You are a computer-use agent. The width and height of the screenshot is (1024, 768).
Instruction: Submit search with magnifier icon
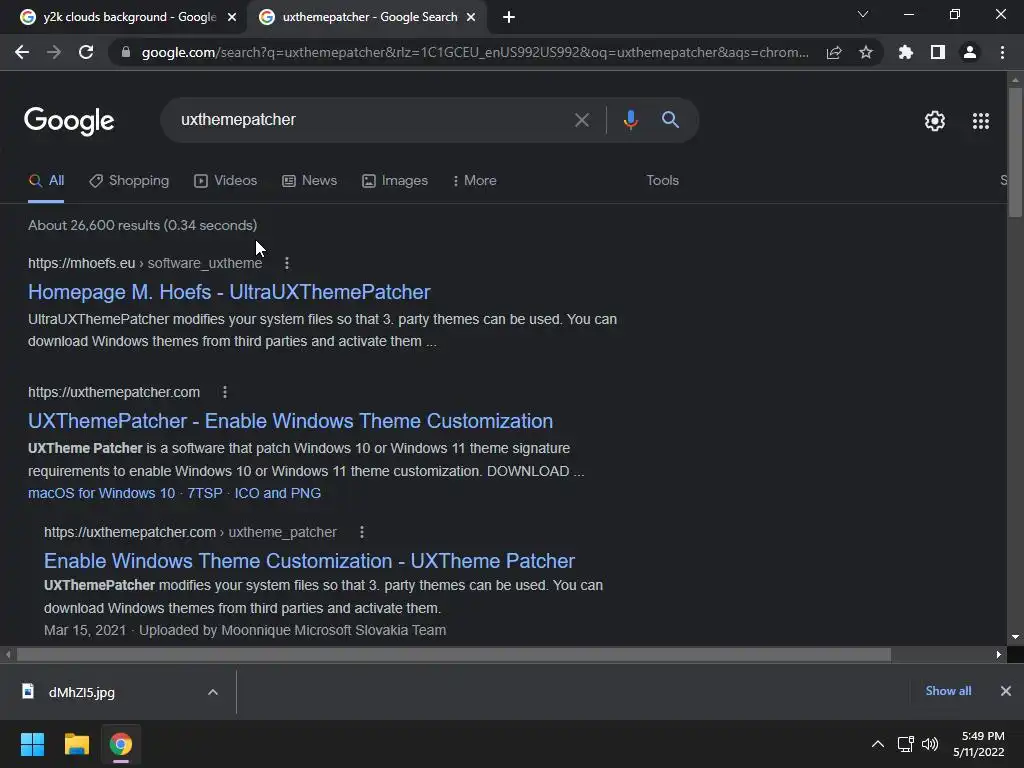(x=670, y=120)
